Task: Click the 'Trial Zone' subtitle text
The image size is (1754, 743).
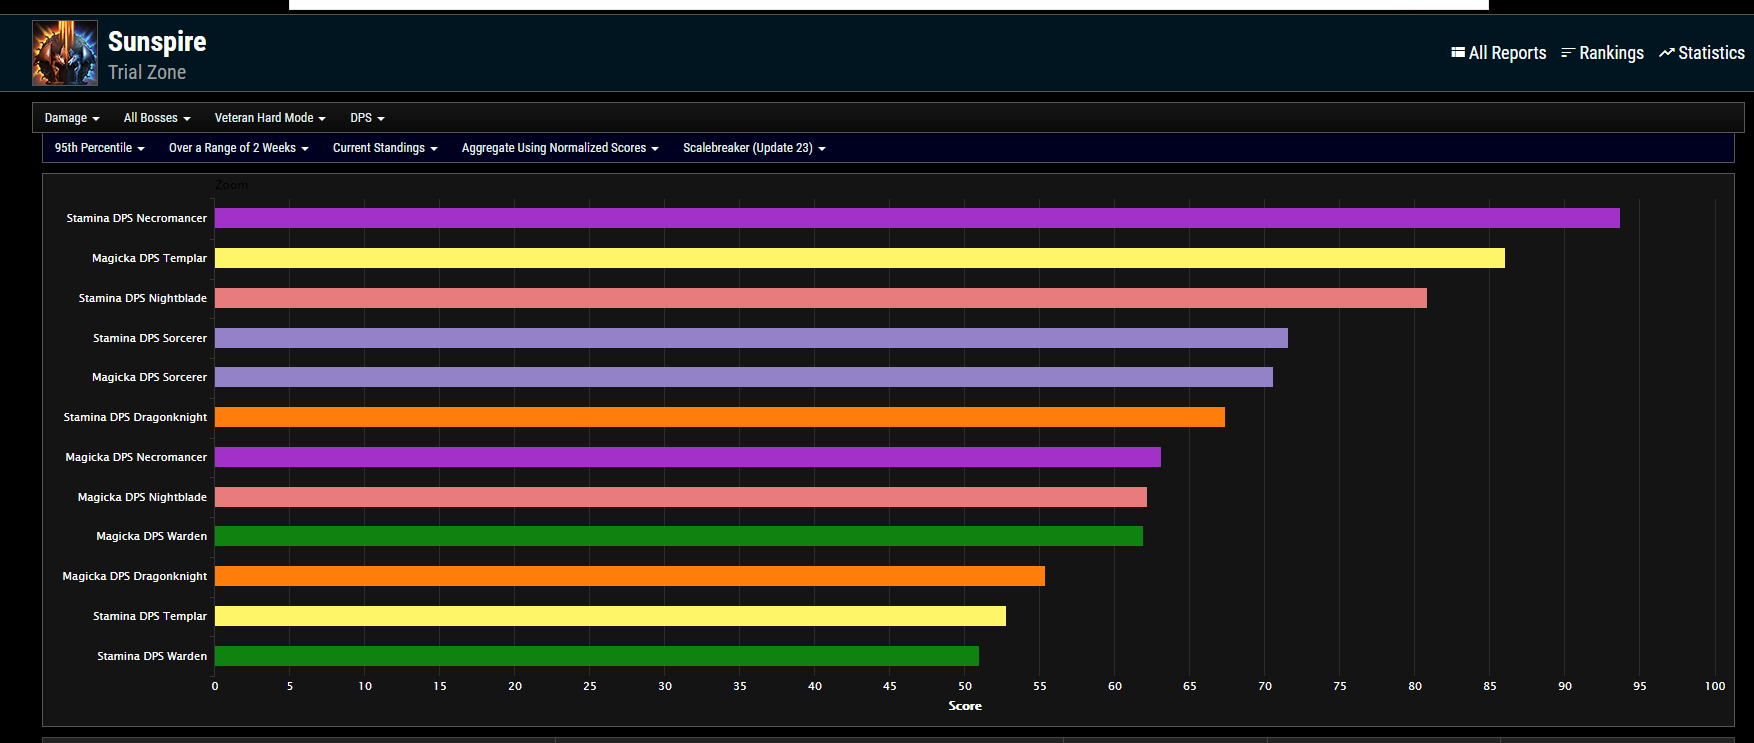Action: tap(147, 72)
